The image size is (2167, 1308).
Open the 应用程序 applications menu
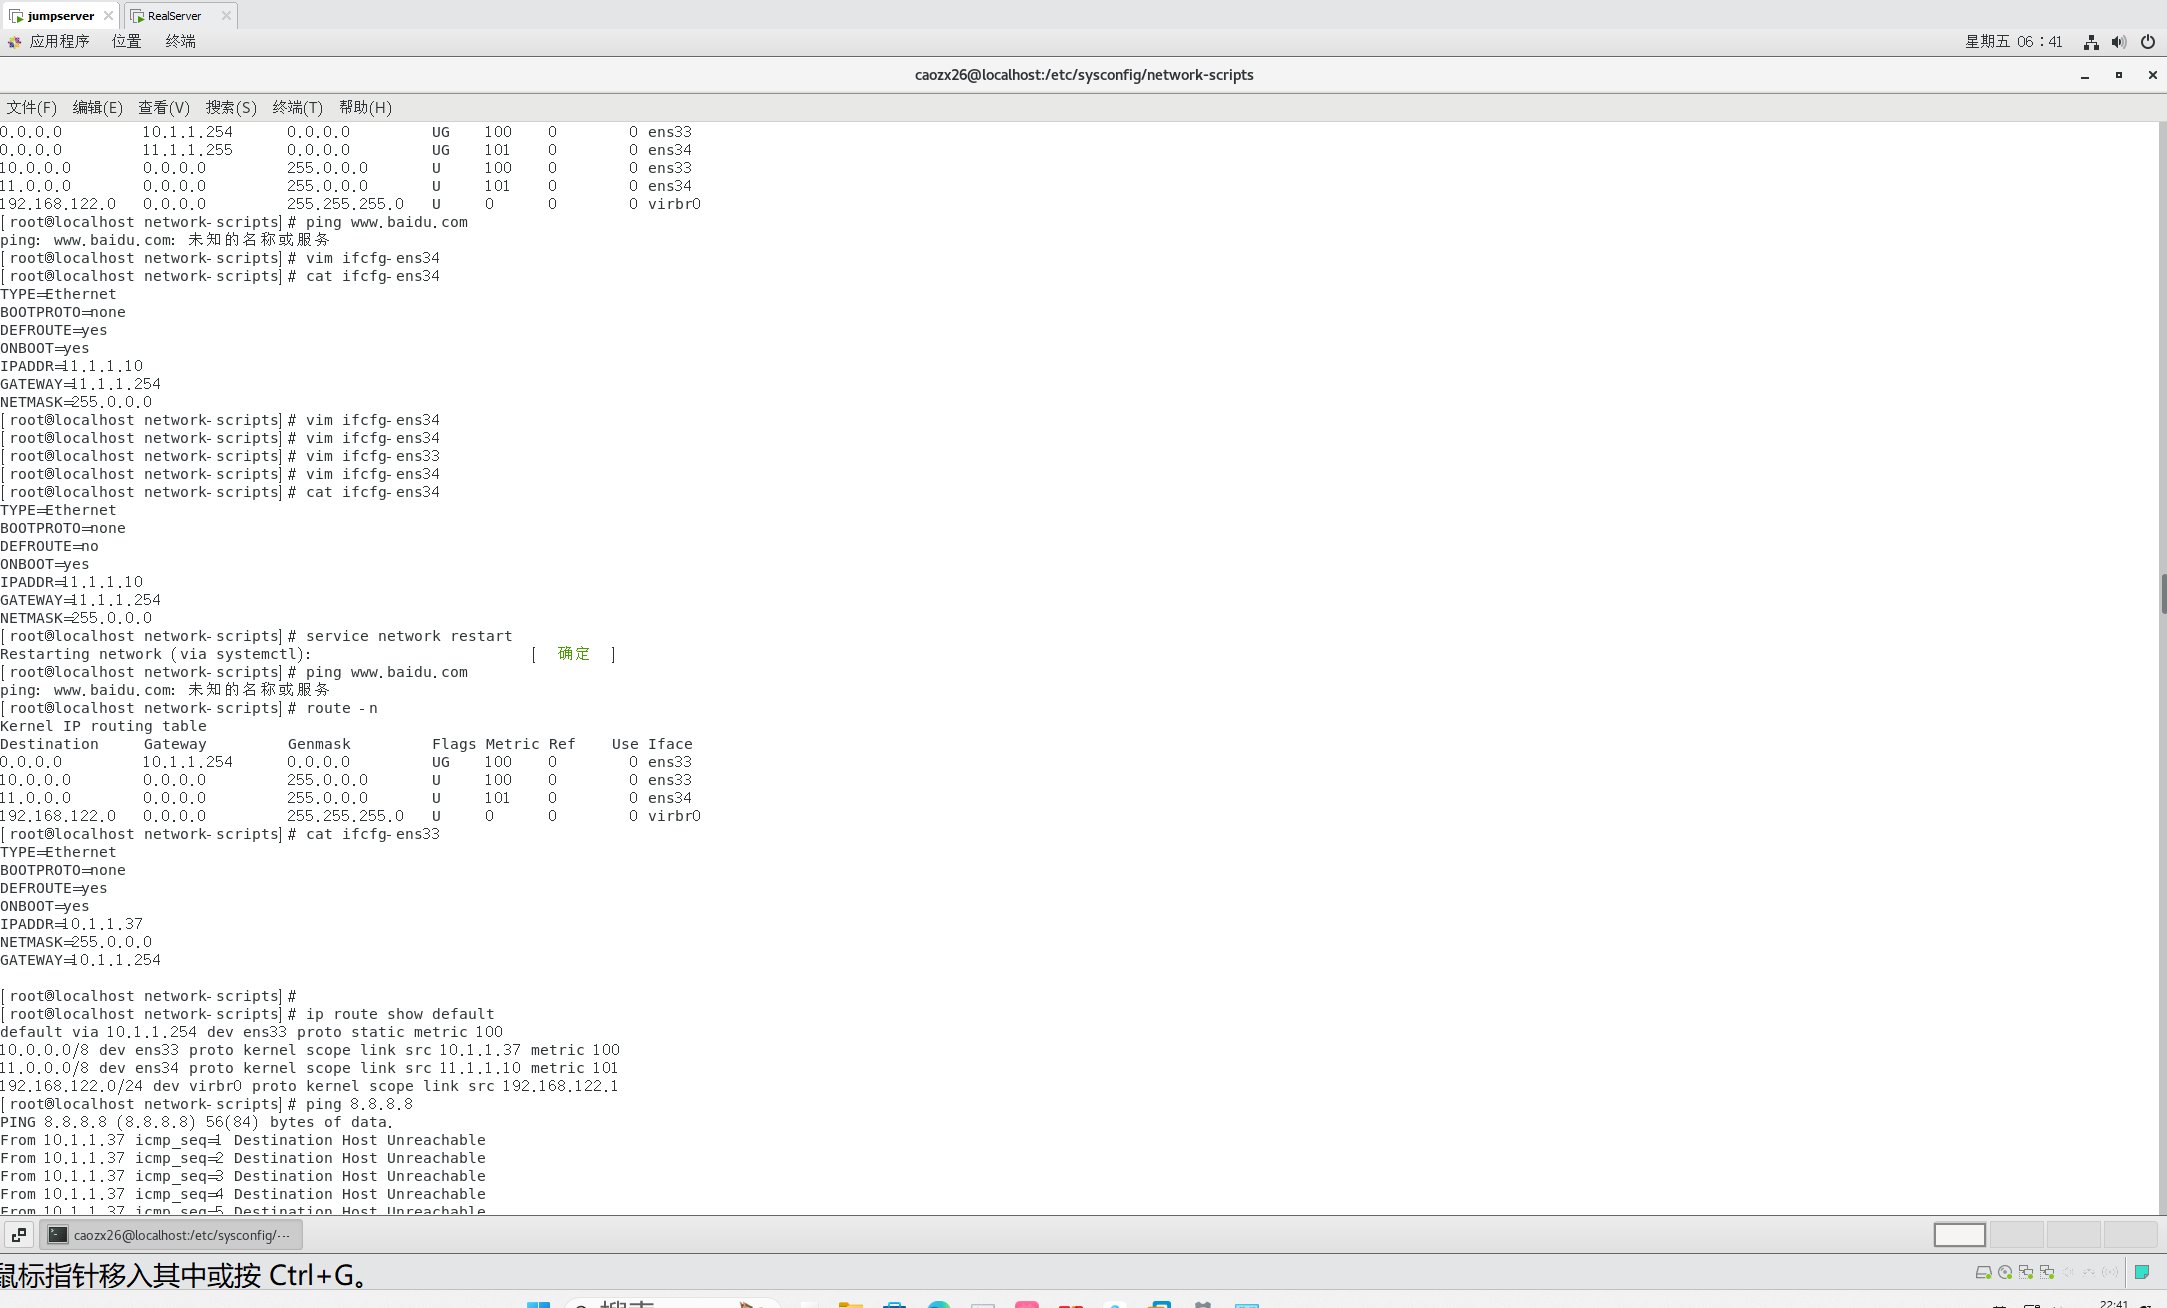tap(58, 41)
